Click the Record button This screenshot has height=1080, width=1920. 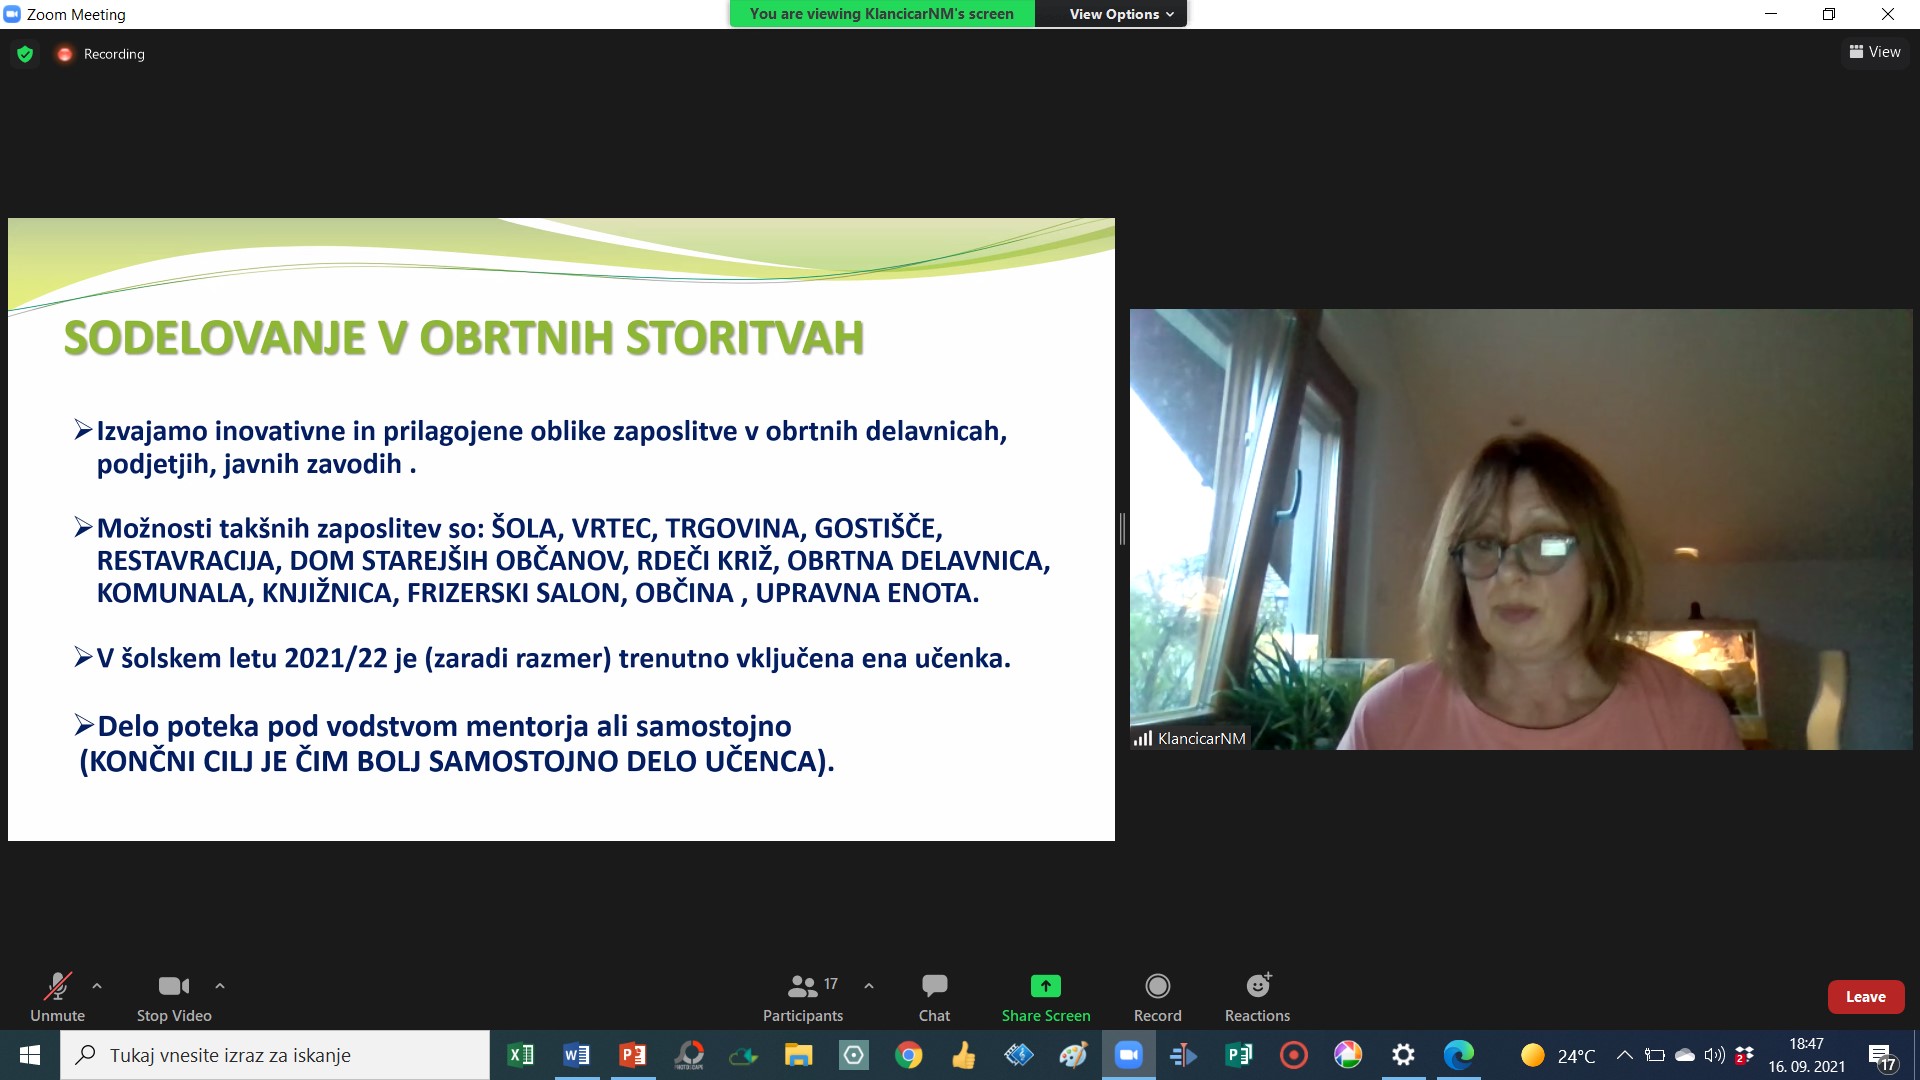click(x=1158, y=997)
